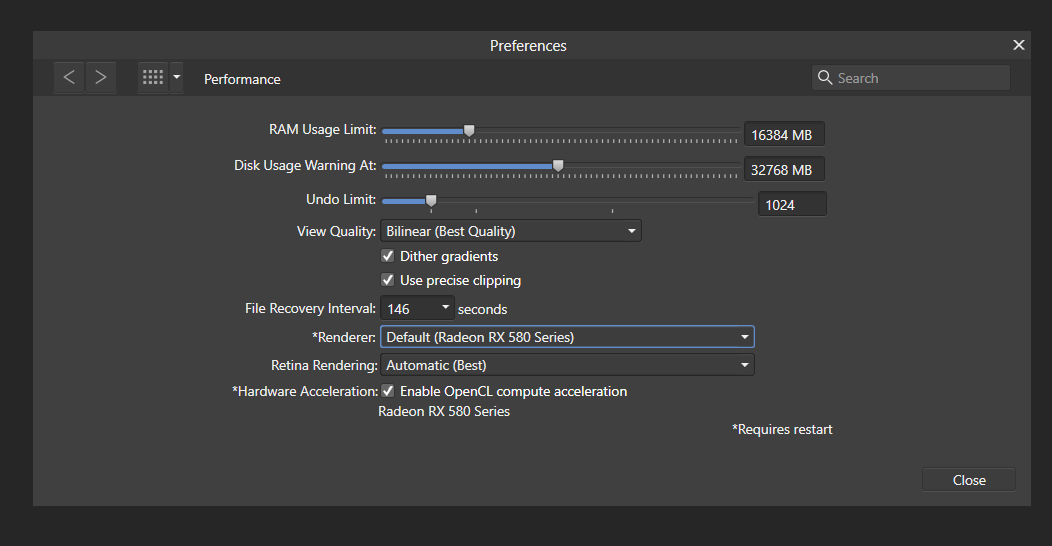Click the RAM Usage Limit value field
1052x546 pixels.
[784, 135]
